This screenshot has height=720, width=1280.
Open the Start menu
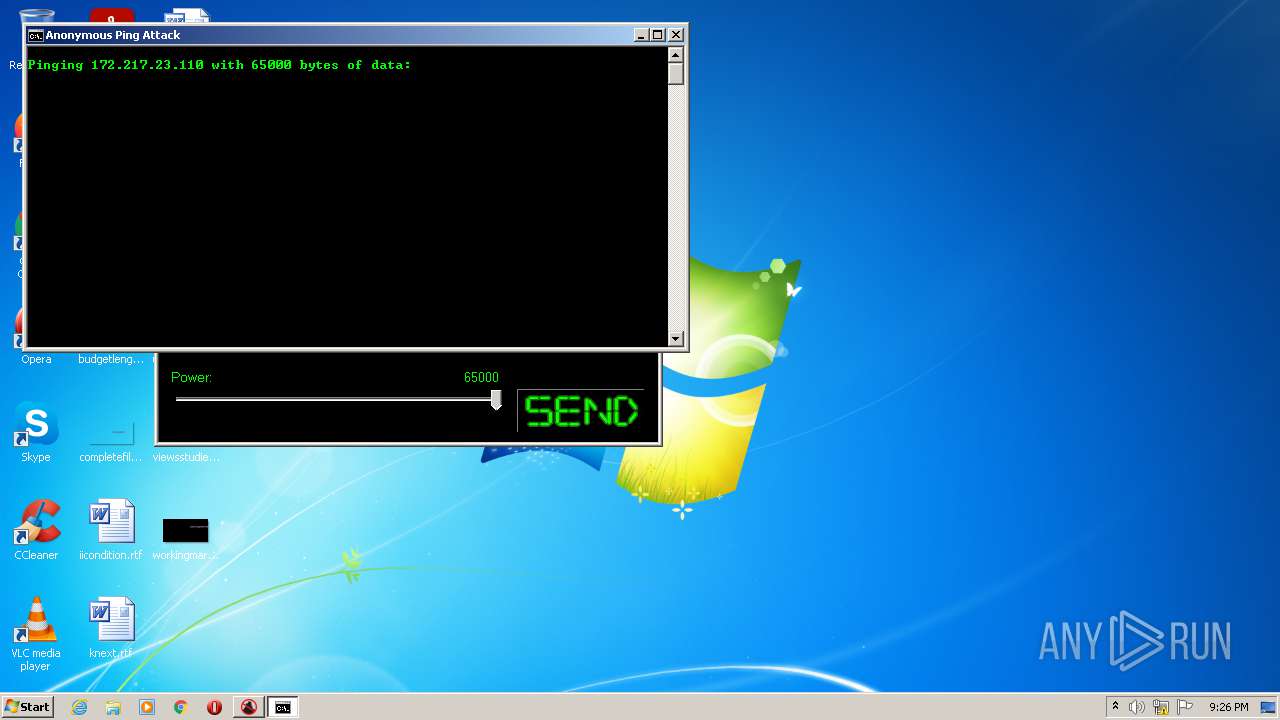27,707
